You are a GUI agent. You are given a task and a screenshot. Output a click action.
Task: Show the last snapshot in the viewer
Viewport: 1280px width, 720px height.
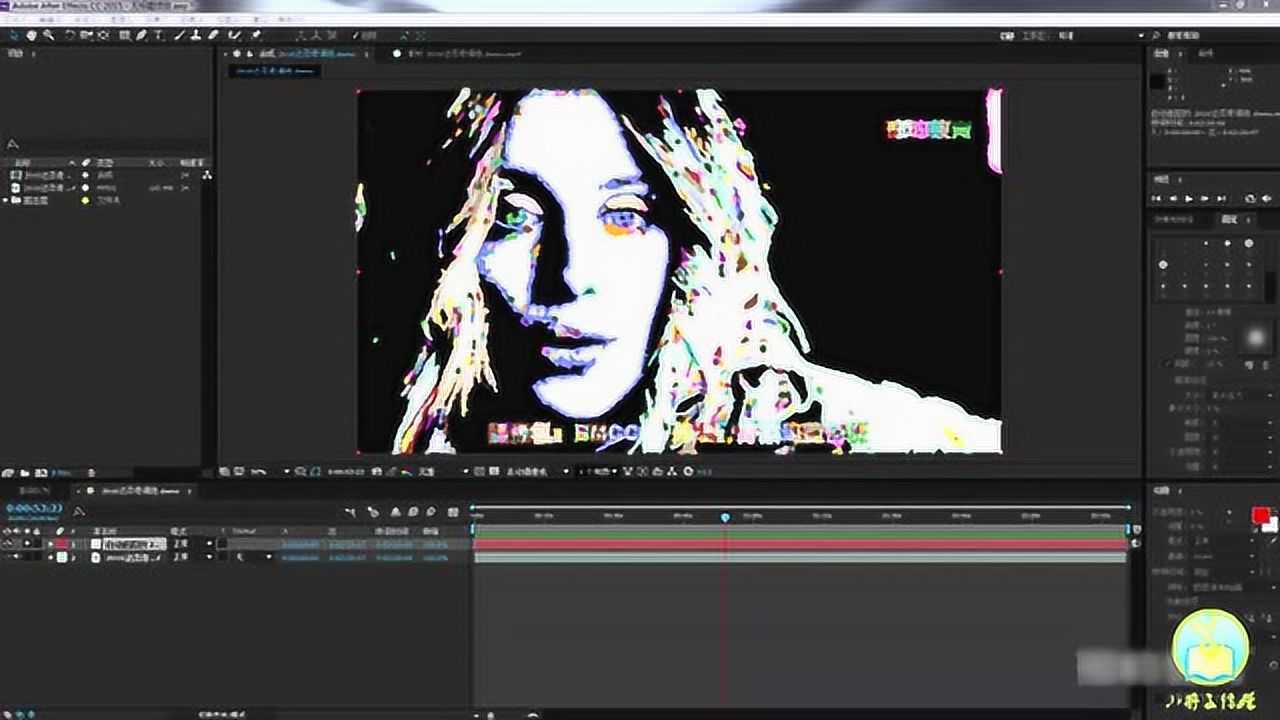click(393, 471)
